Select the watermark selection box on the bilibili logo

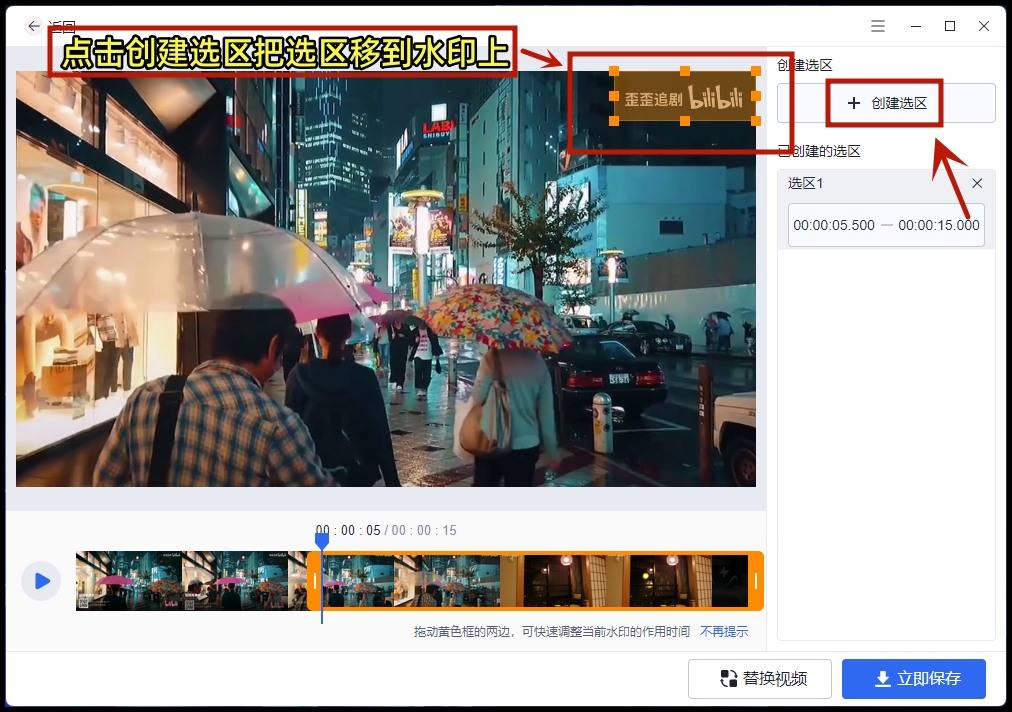(x=685, y=97)
